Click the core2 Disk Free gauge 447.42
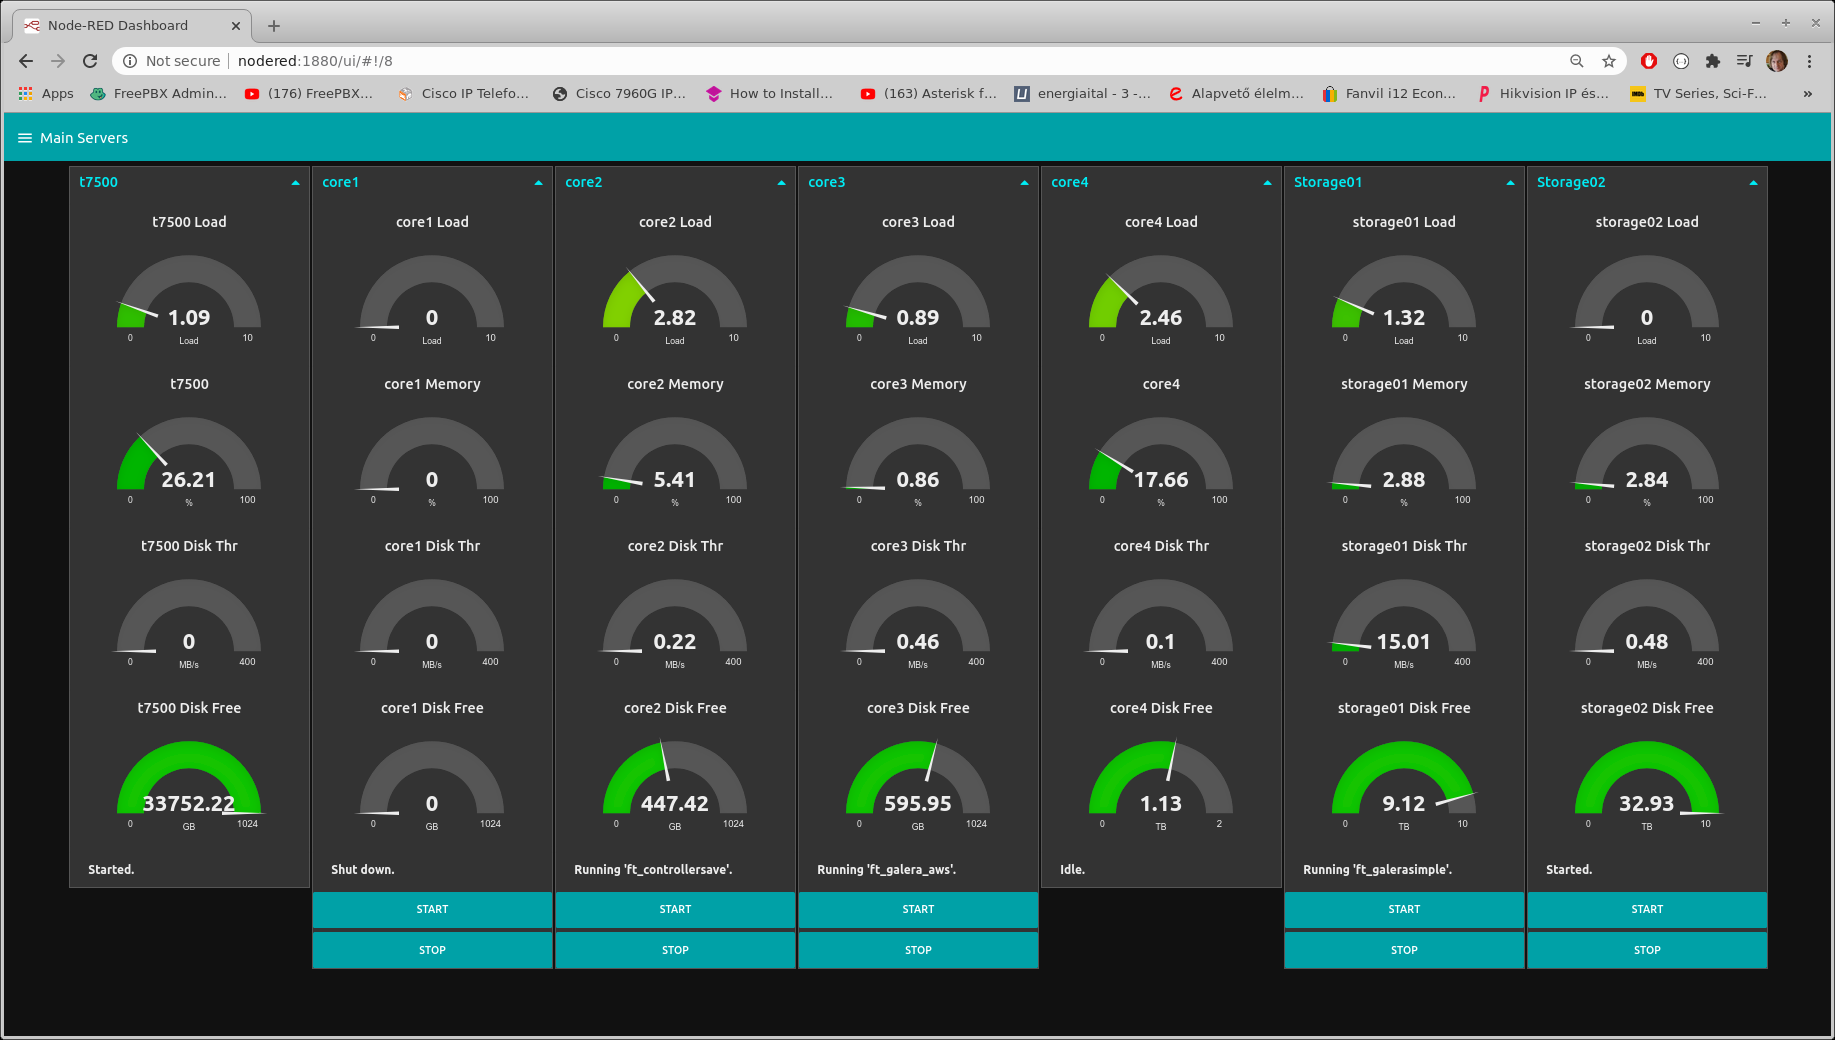Image resolution: width=1835 pixels, height=1040 pixels. [675, 803]
